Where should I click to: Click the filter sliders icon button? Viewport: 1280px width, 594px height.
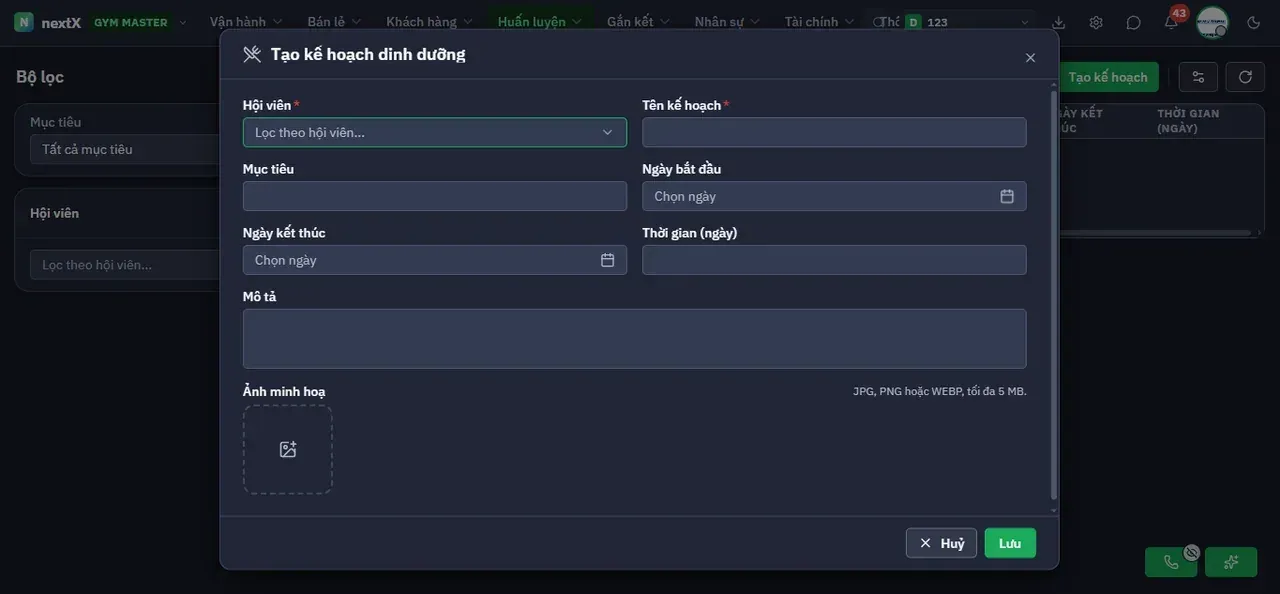(1198, 77)
